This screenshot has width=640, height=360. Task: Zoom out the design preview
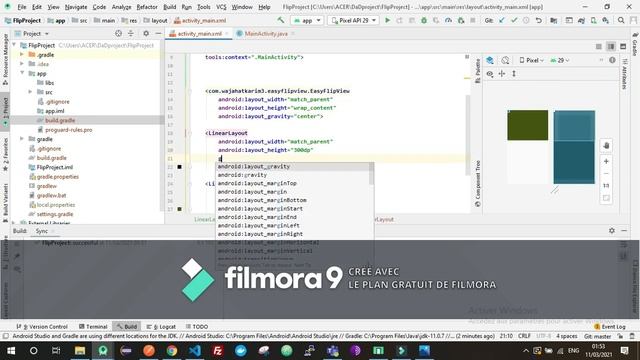point(606,174)
